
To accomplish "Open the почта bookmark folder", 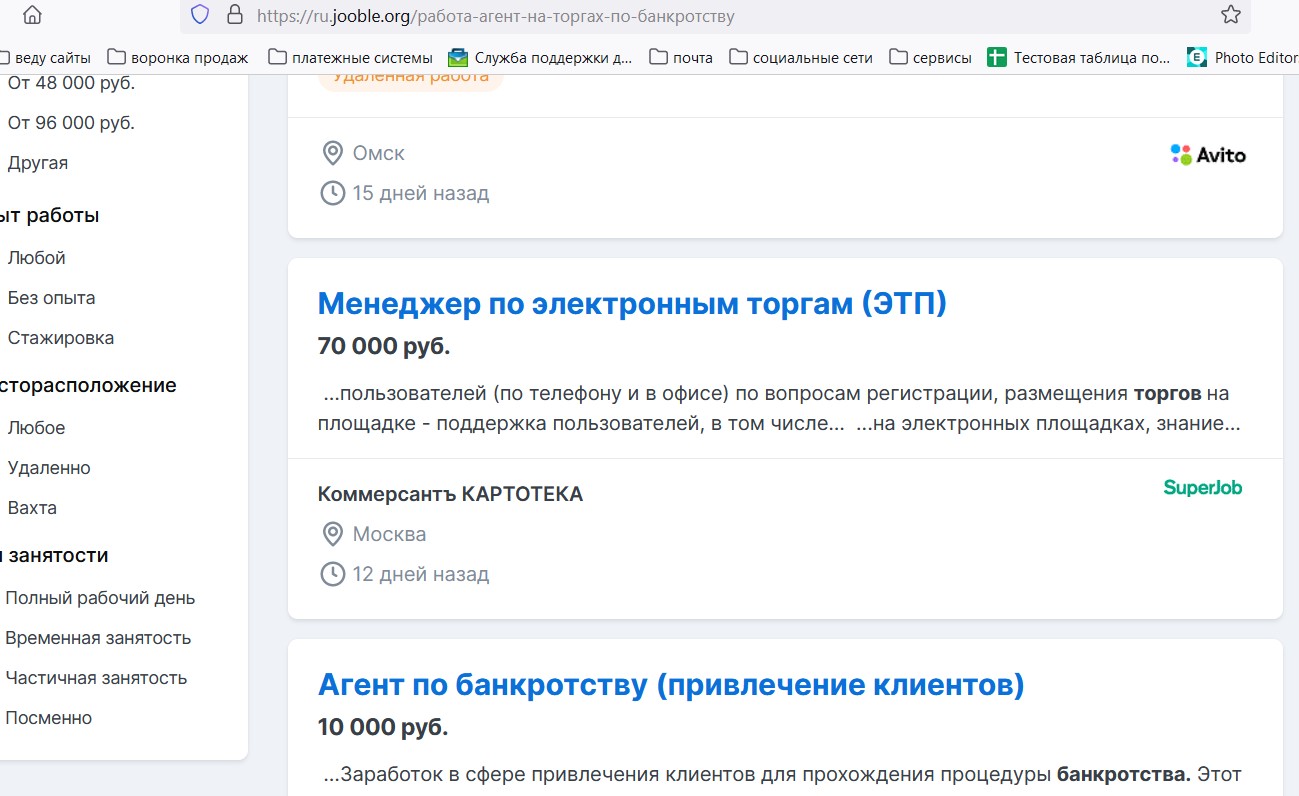I will point(681,58).
